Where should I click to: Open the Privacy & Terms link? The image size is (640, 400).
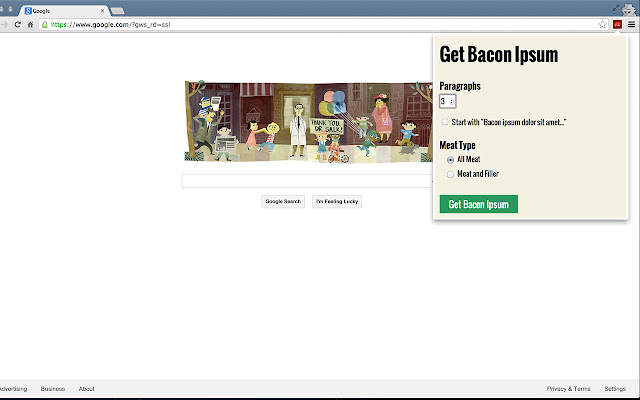click(x=569, y=389)
